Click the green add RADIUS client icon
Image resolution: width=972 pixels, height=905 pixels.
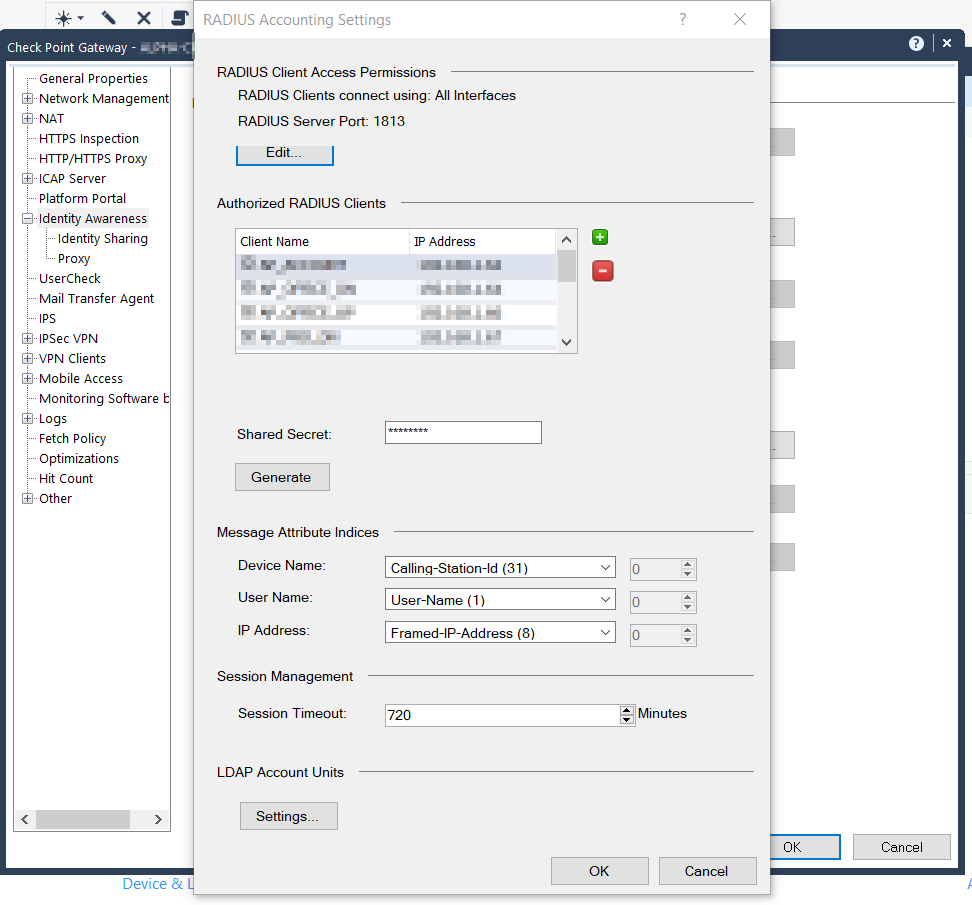click(x=599, y=237)
